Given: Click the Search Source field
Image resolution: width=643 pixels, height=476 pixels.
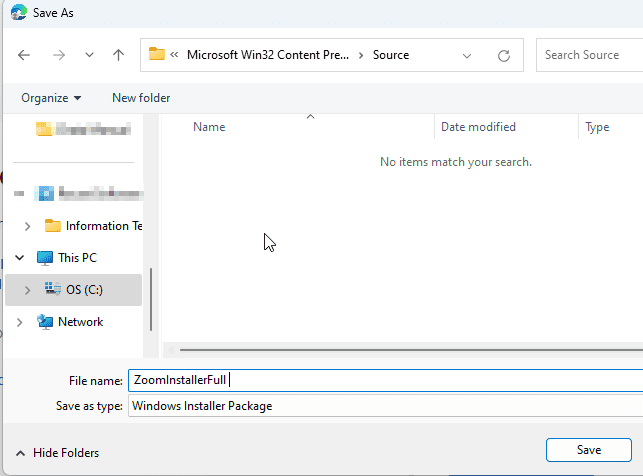Looking at the screenshot, I should 590,55.
